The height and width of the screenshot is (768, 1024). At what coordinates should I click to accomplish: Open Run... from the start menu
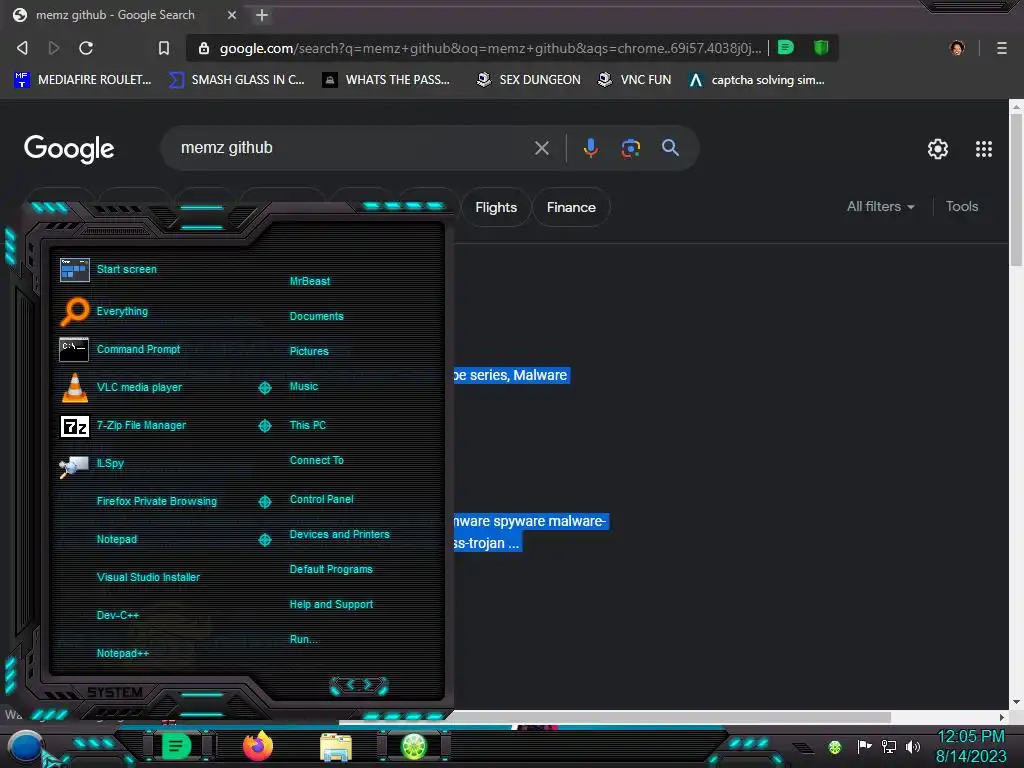[304, 639]
